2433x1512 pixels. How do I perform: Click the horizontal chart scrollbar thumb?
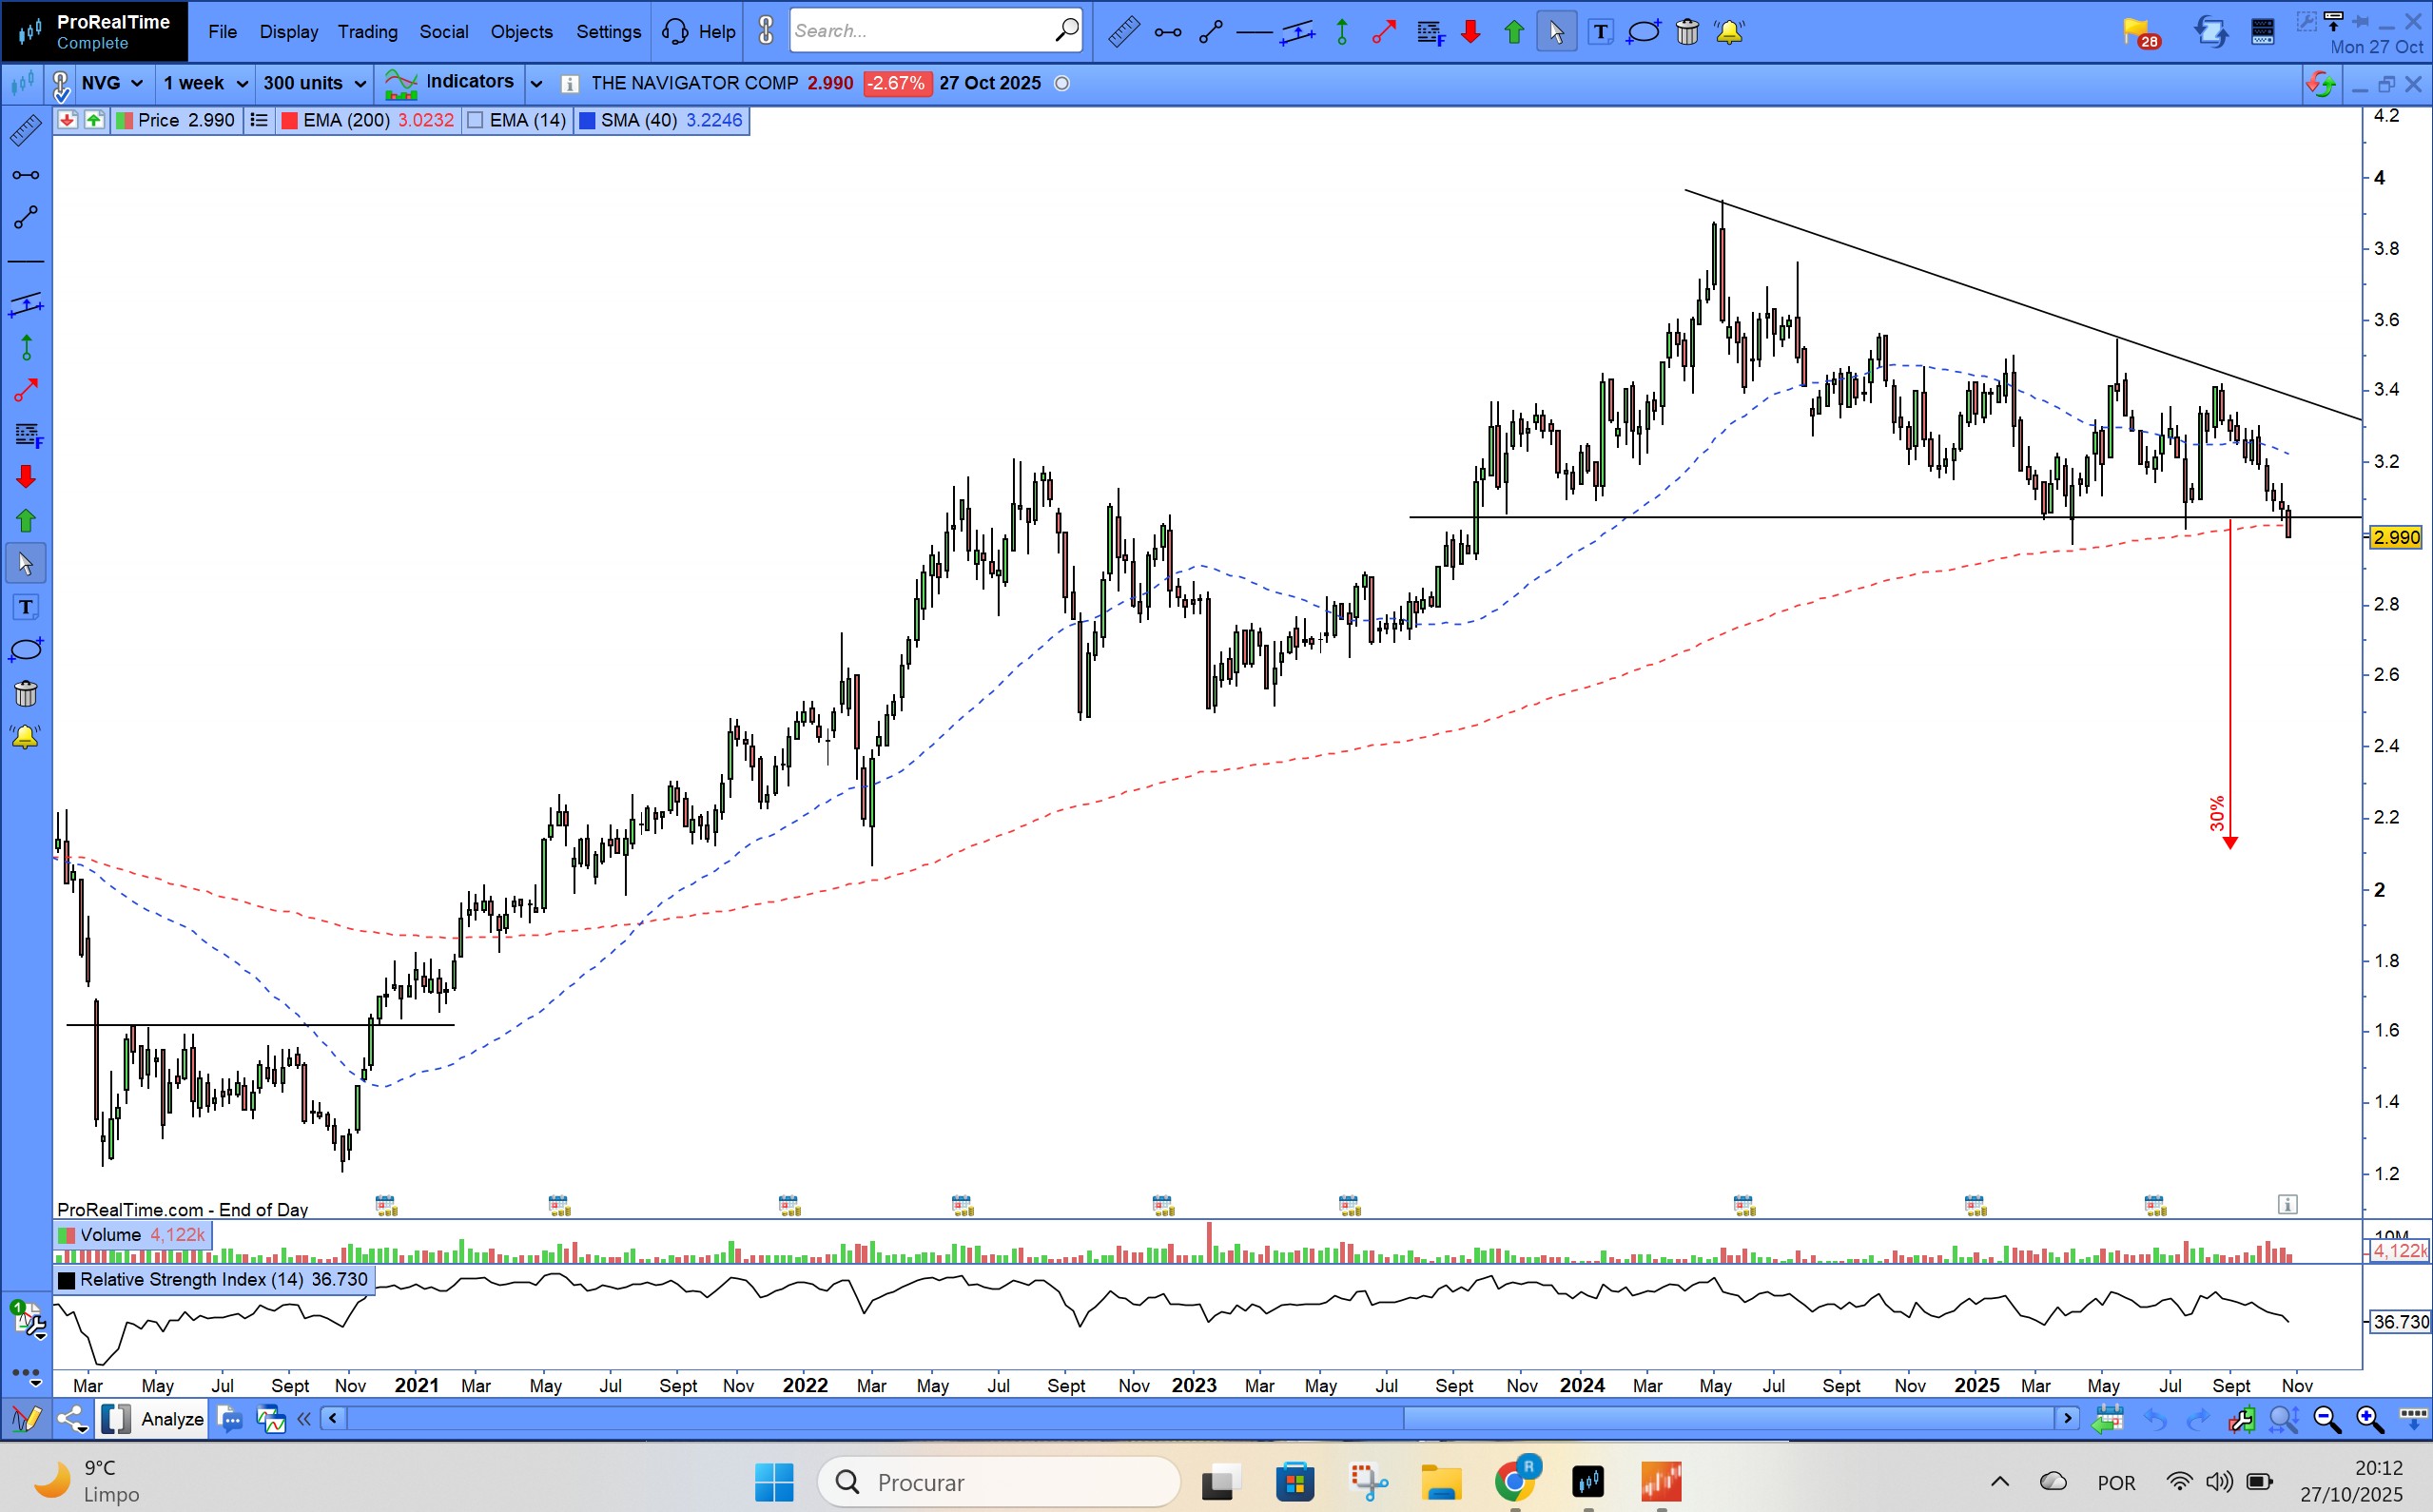pos(1728,1418)
